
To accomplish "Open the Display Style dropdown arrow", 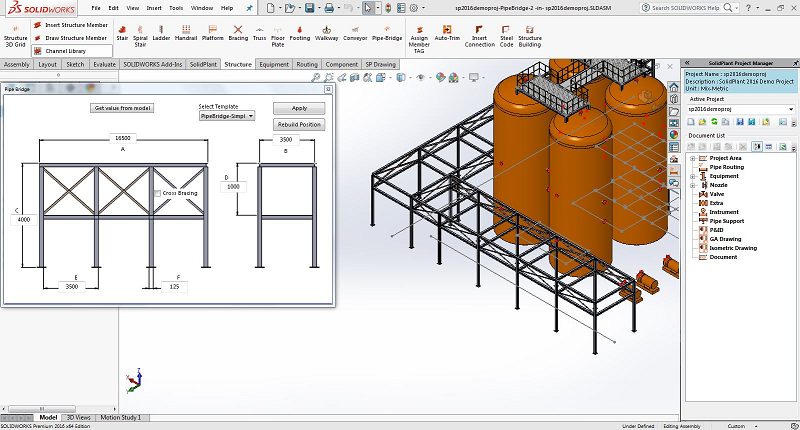I will [409, 78].
